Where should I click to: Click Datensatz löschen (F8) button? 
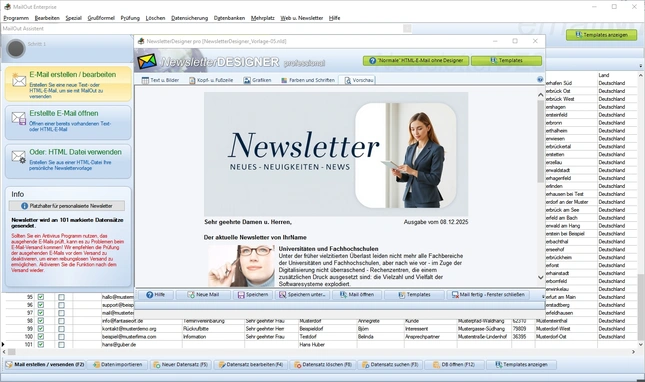(x=323, y=365)
